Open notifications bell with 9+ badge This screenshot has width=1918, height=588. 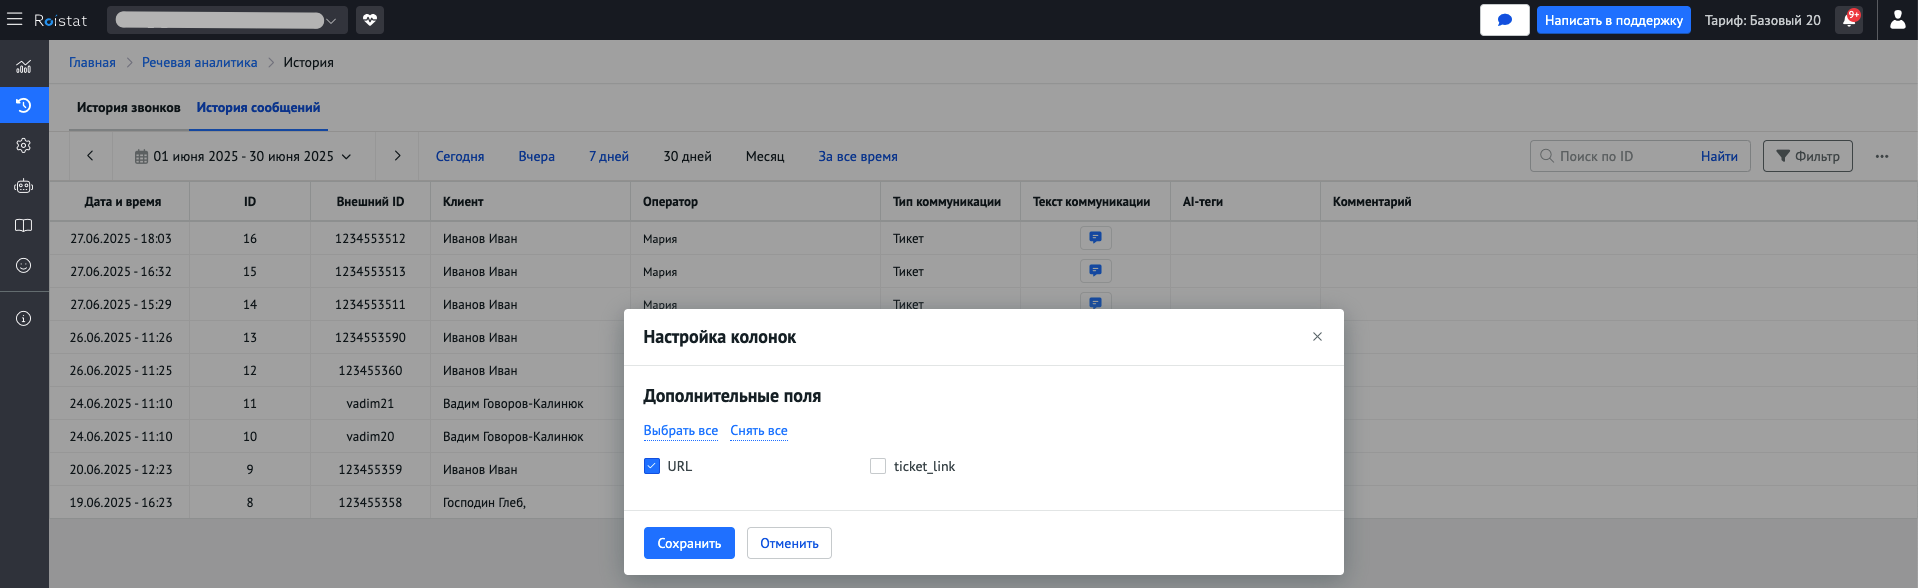tap(1849, 20)
